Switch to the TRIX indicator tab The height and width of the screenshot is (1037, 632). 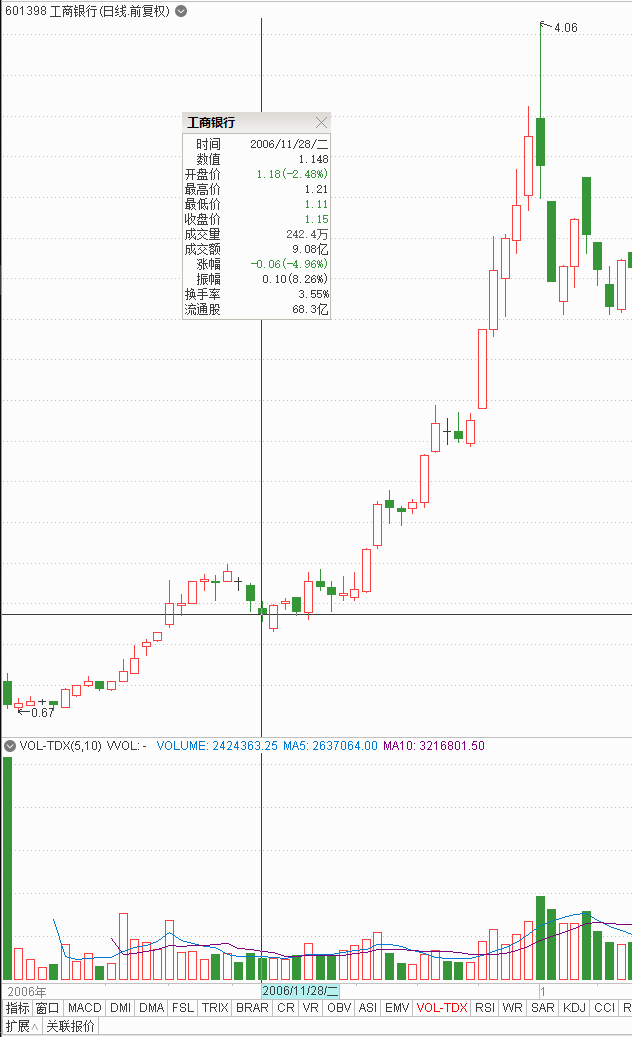point(214,1008)
